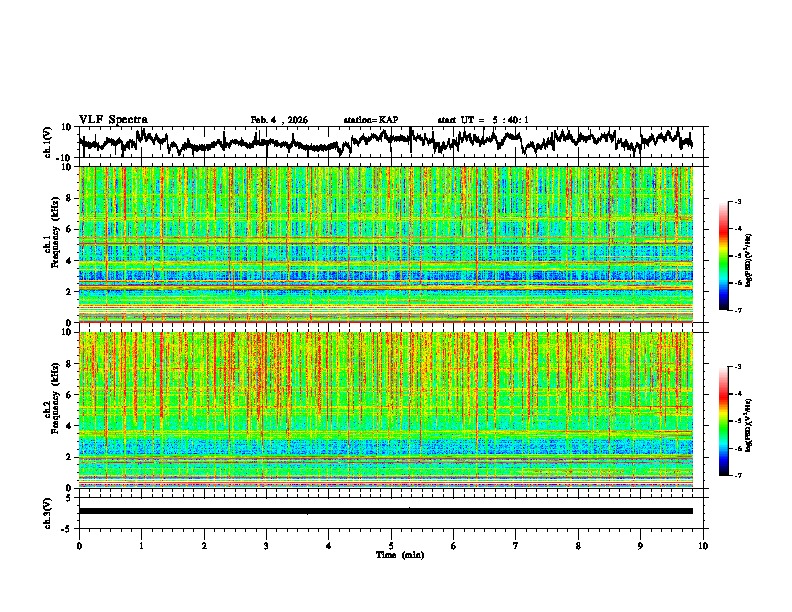Viewport: 792px width, 612px height.
Task: Click the "Time (min)" axis label
Action: (400, 555)
